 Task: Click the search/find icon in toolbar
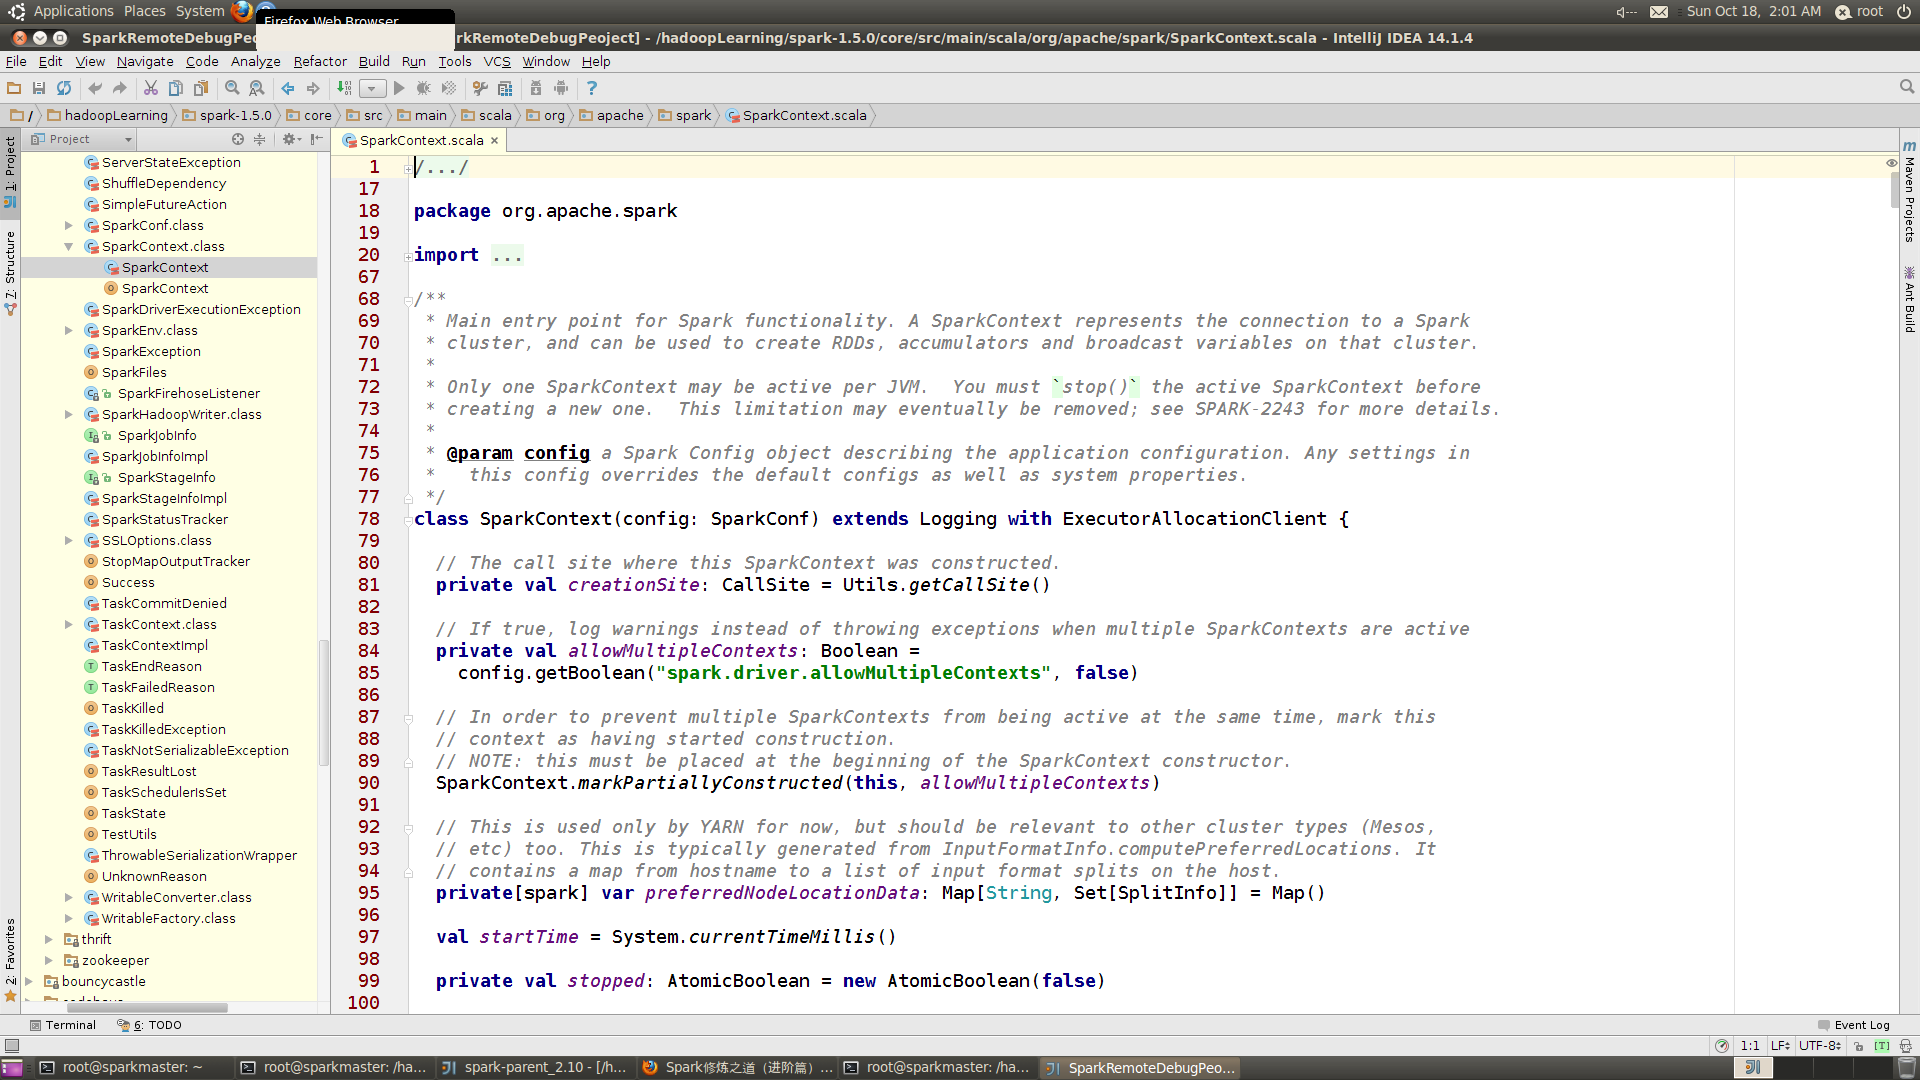coord(232,88)
